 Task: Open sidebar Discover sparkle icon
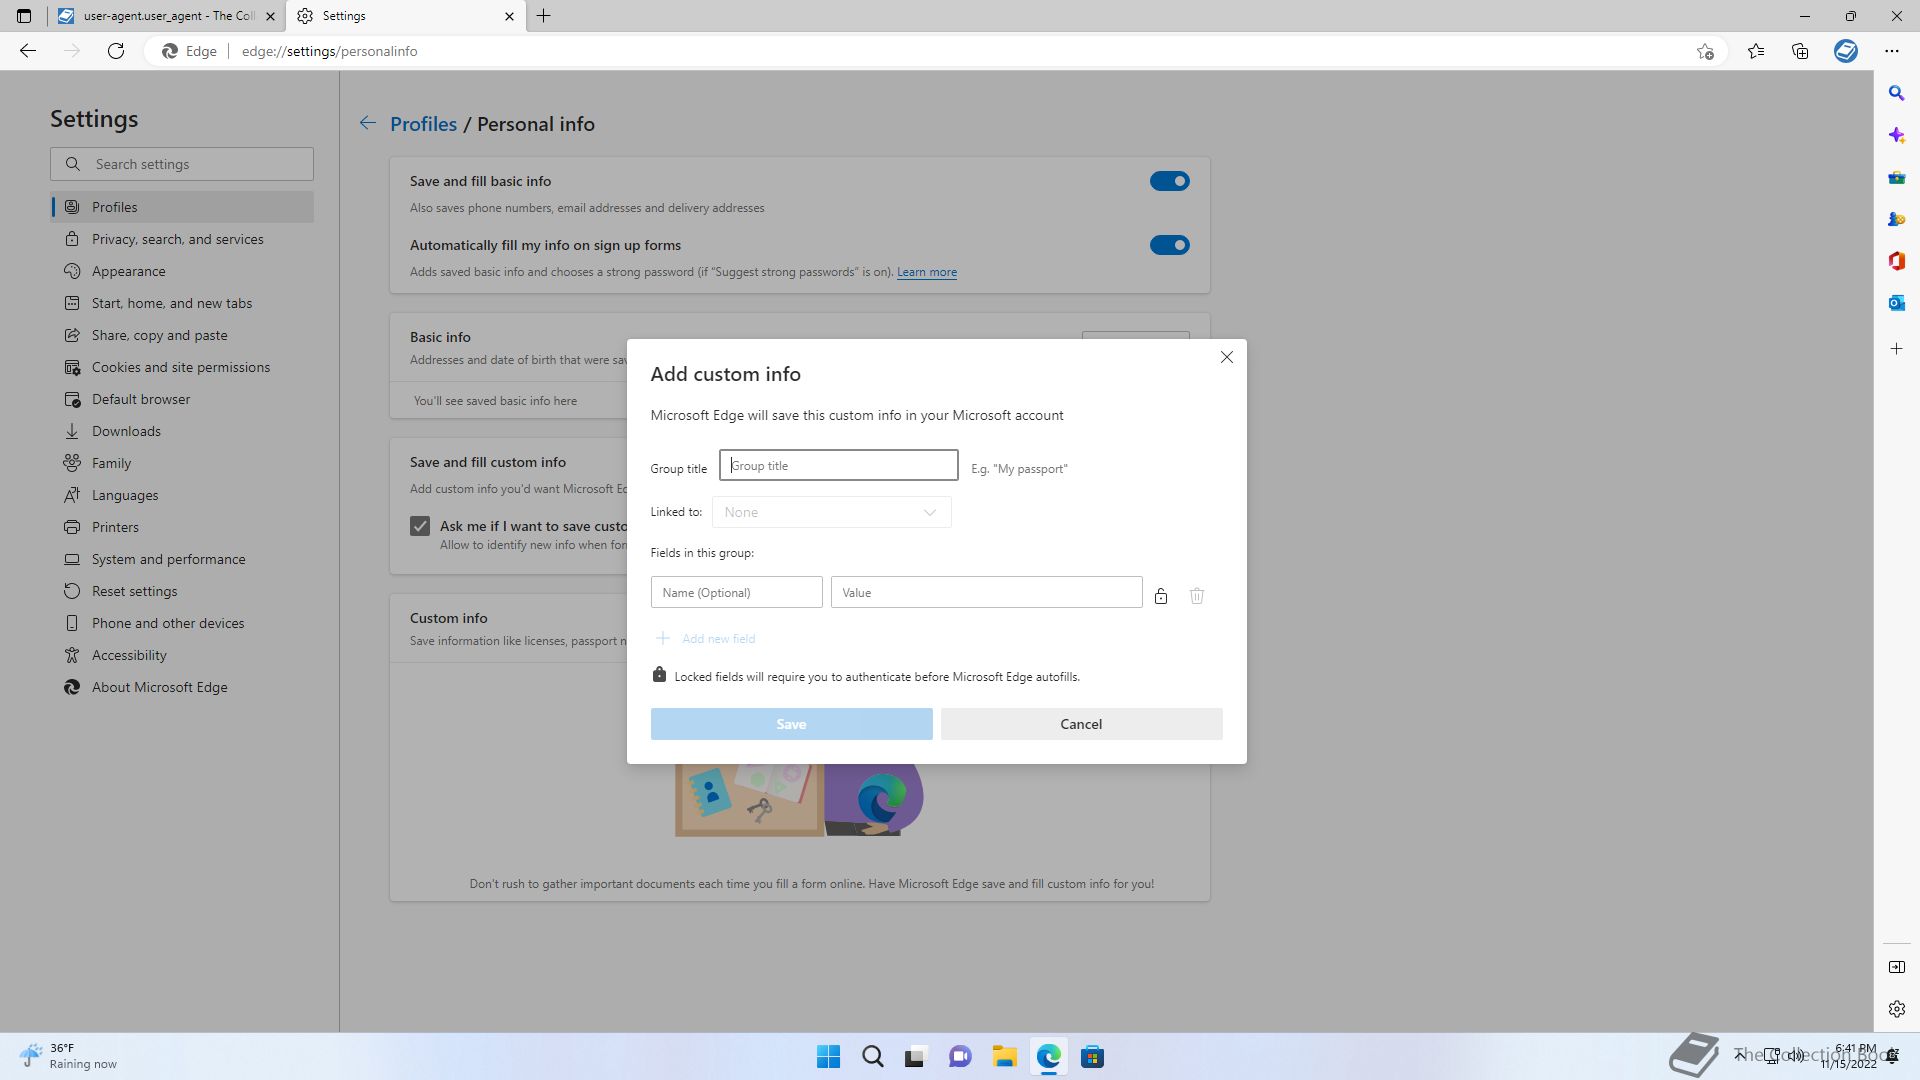tap(1896, 135)
